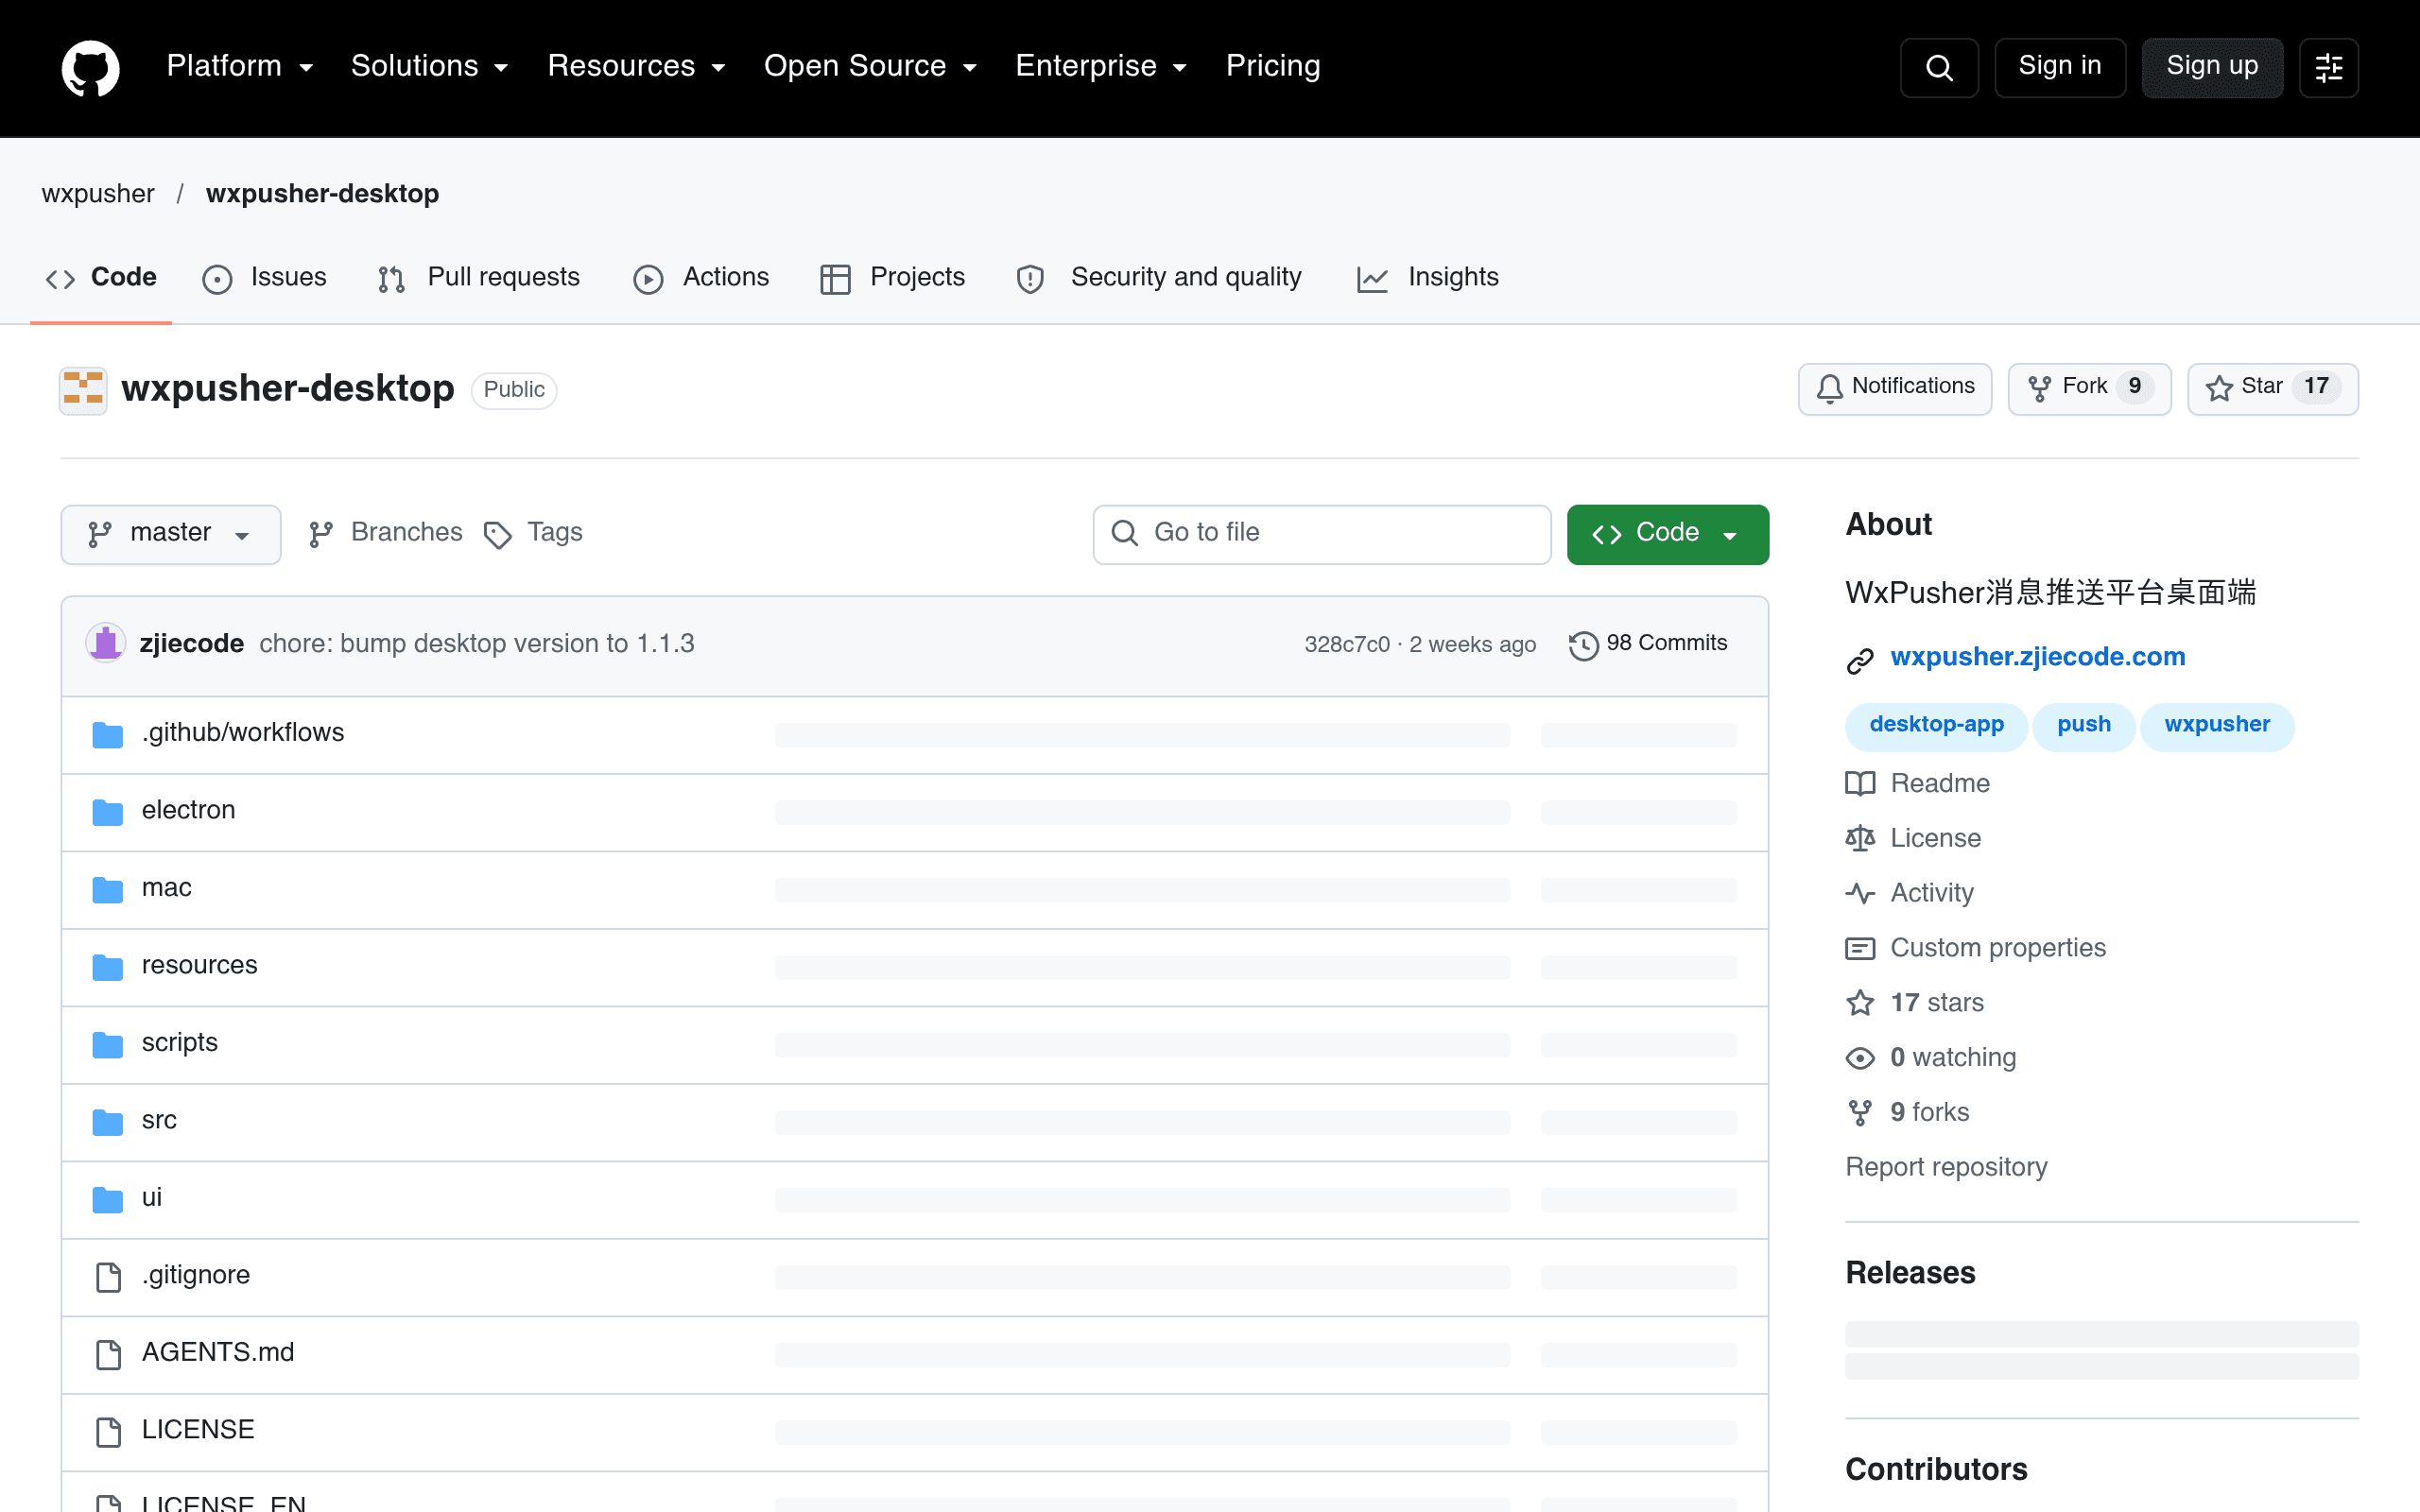The image size is (2420, 1512).
Task: Focus the Go to file field
Action: (1322, 534)
